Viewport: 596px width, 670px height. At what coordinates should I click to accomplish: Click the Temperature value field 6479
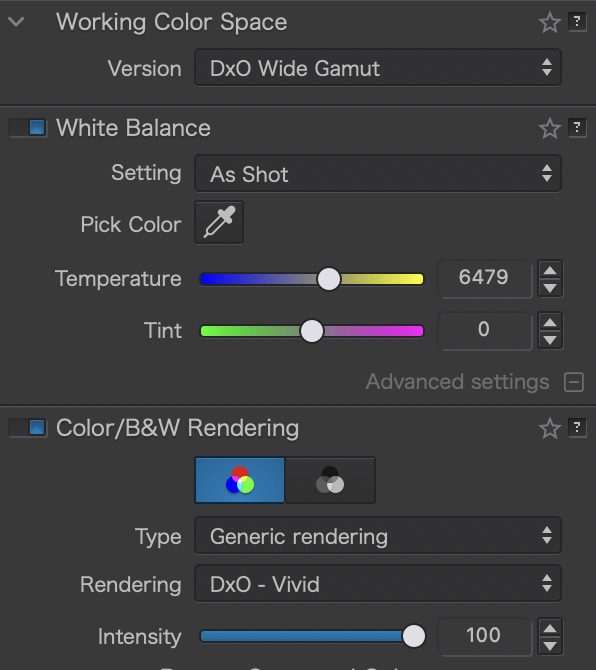tap(484, 278)
